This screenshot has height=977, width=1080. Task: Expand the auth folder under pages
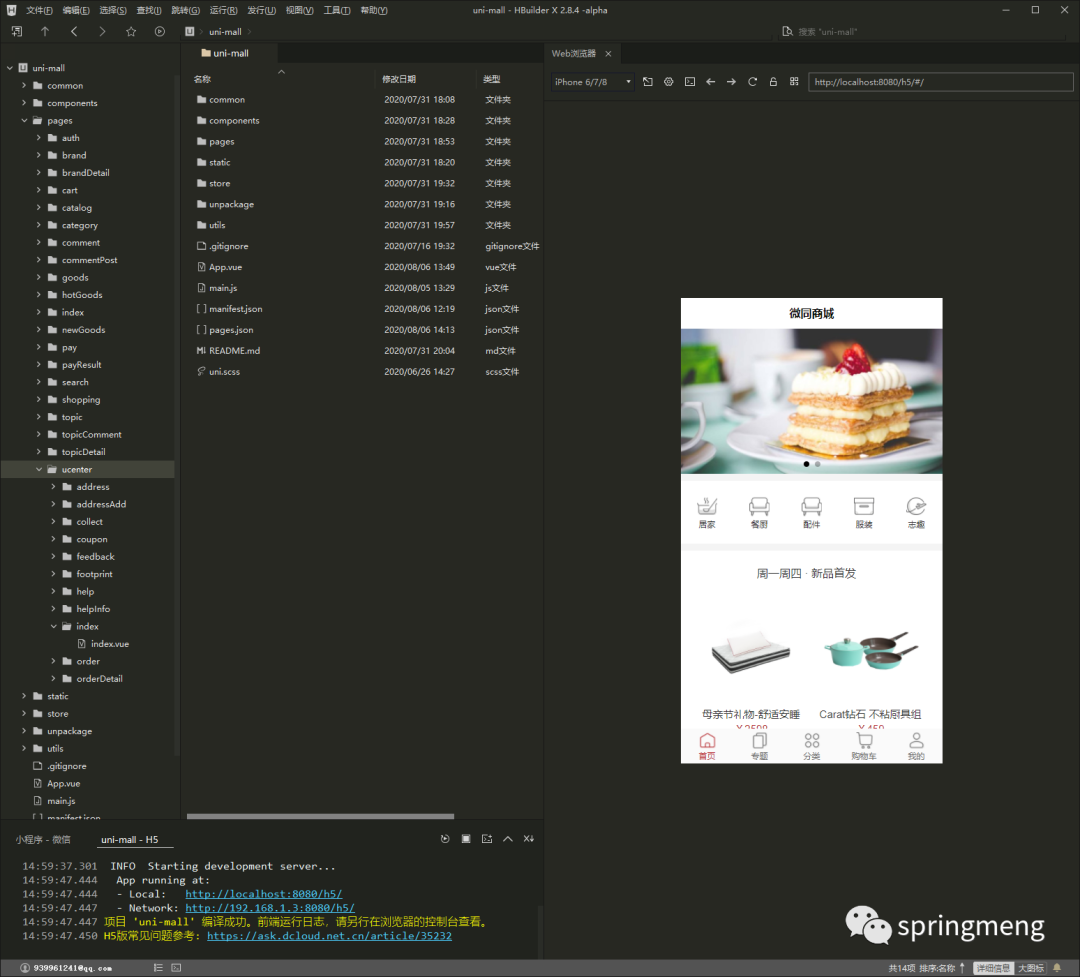click(x=39, y=138)
